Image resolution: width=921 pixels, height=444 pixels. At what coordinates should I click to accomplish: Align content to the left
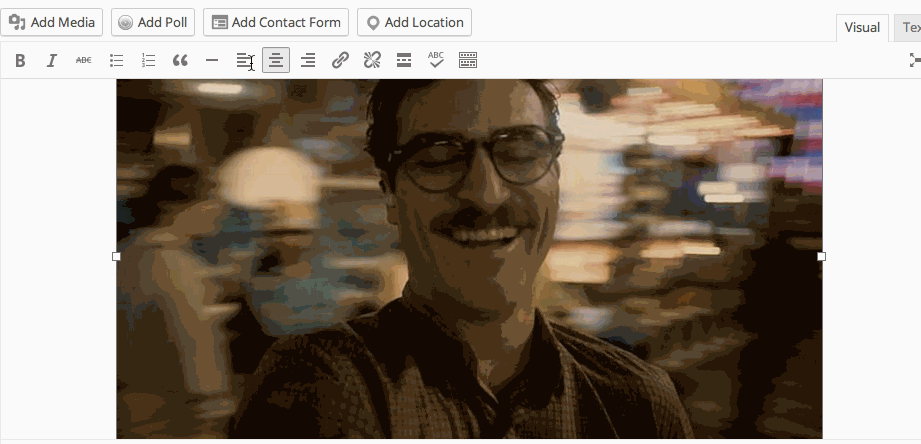tap(244, 61)
